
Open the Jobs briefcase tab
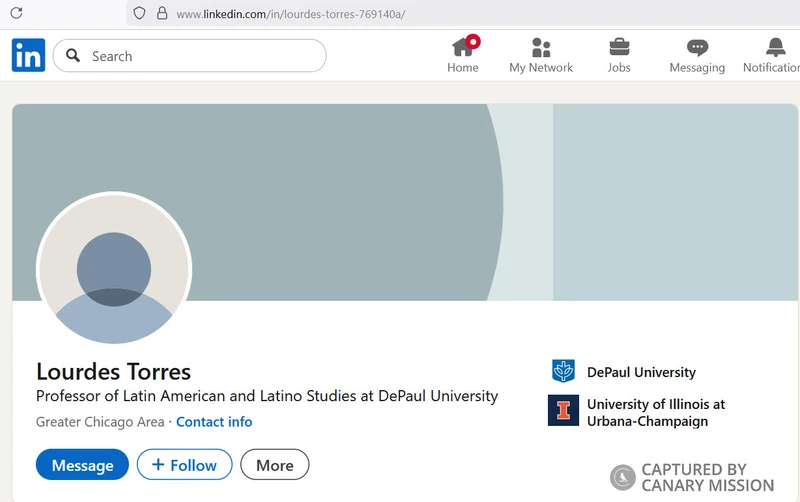619,55
